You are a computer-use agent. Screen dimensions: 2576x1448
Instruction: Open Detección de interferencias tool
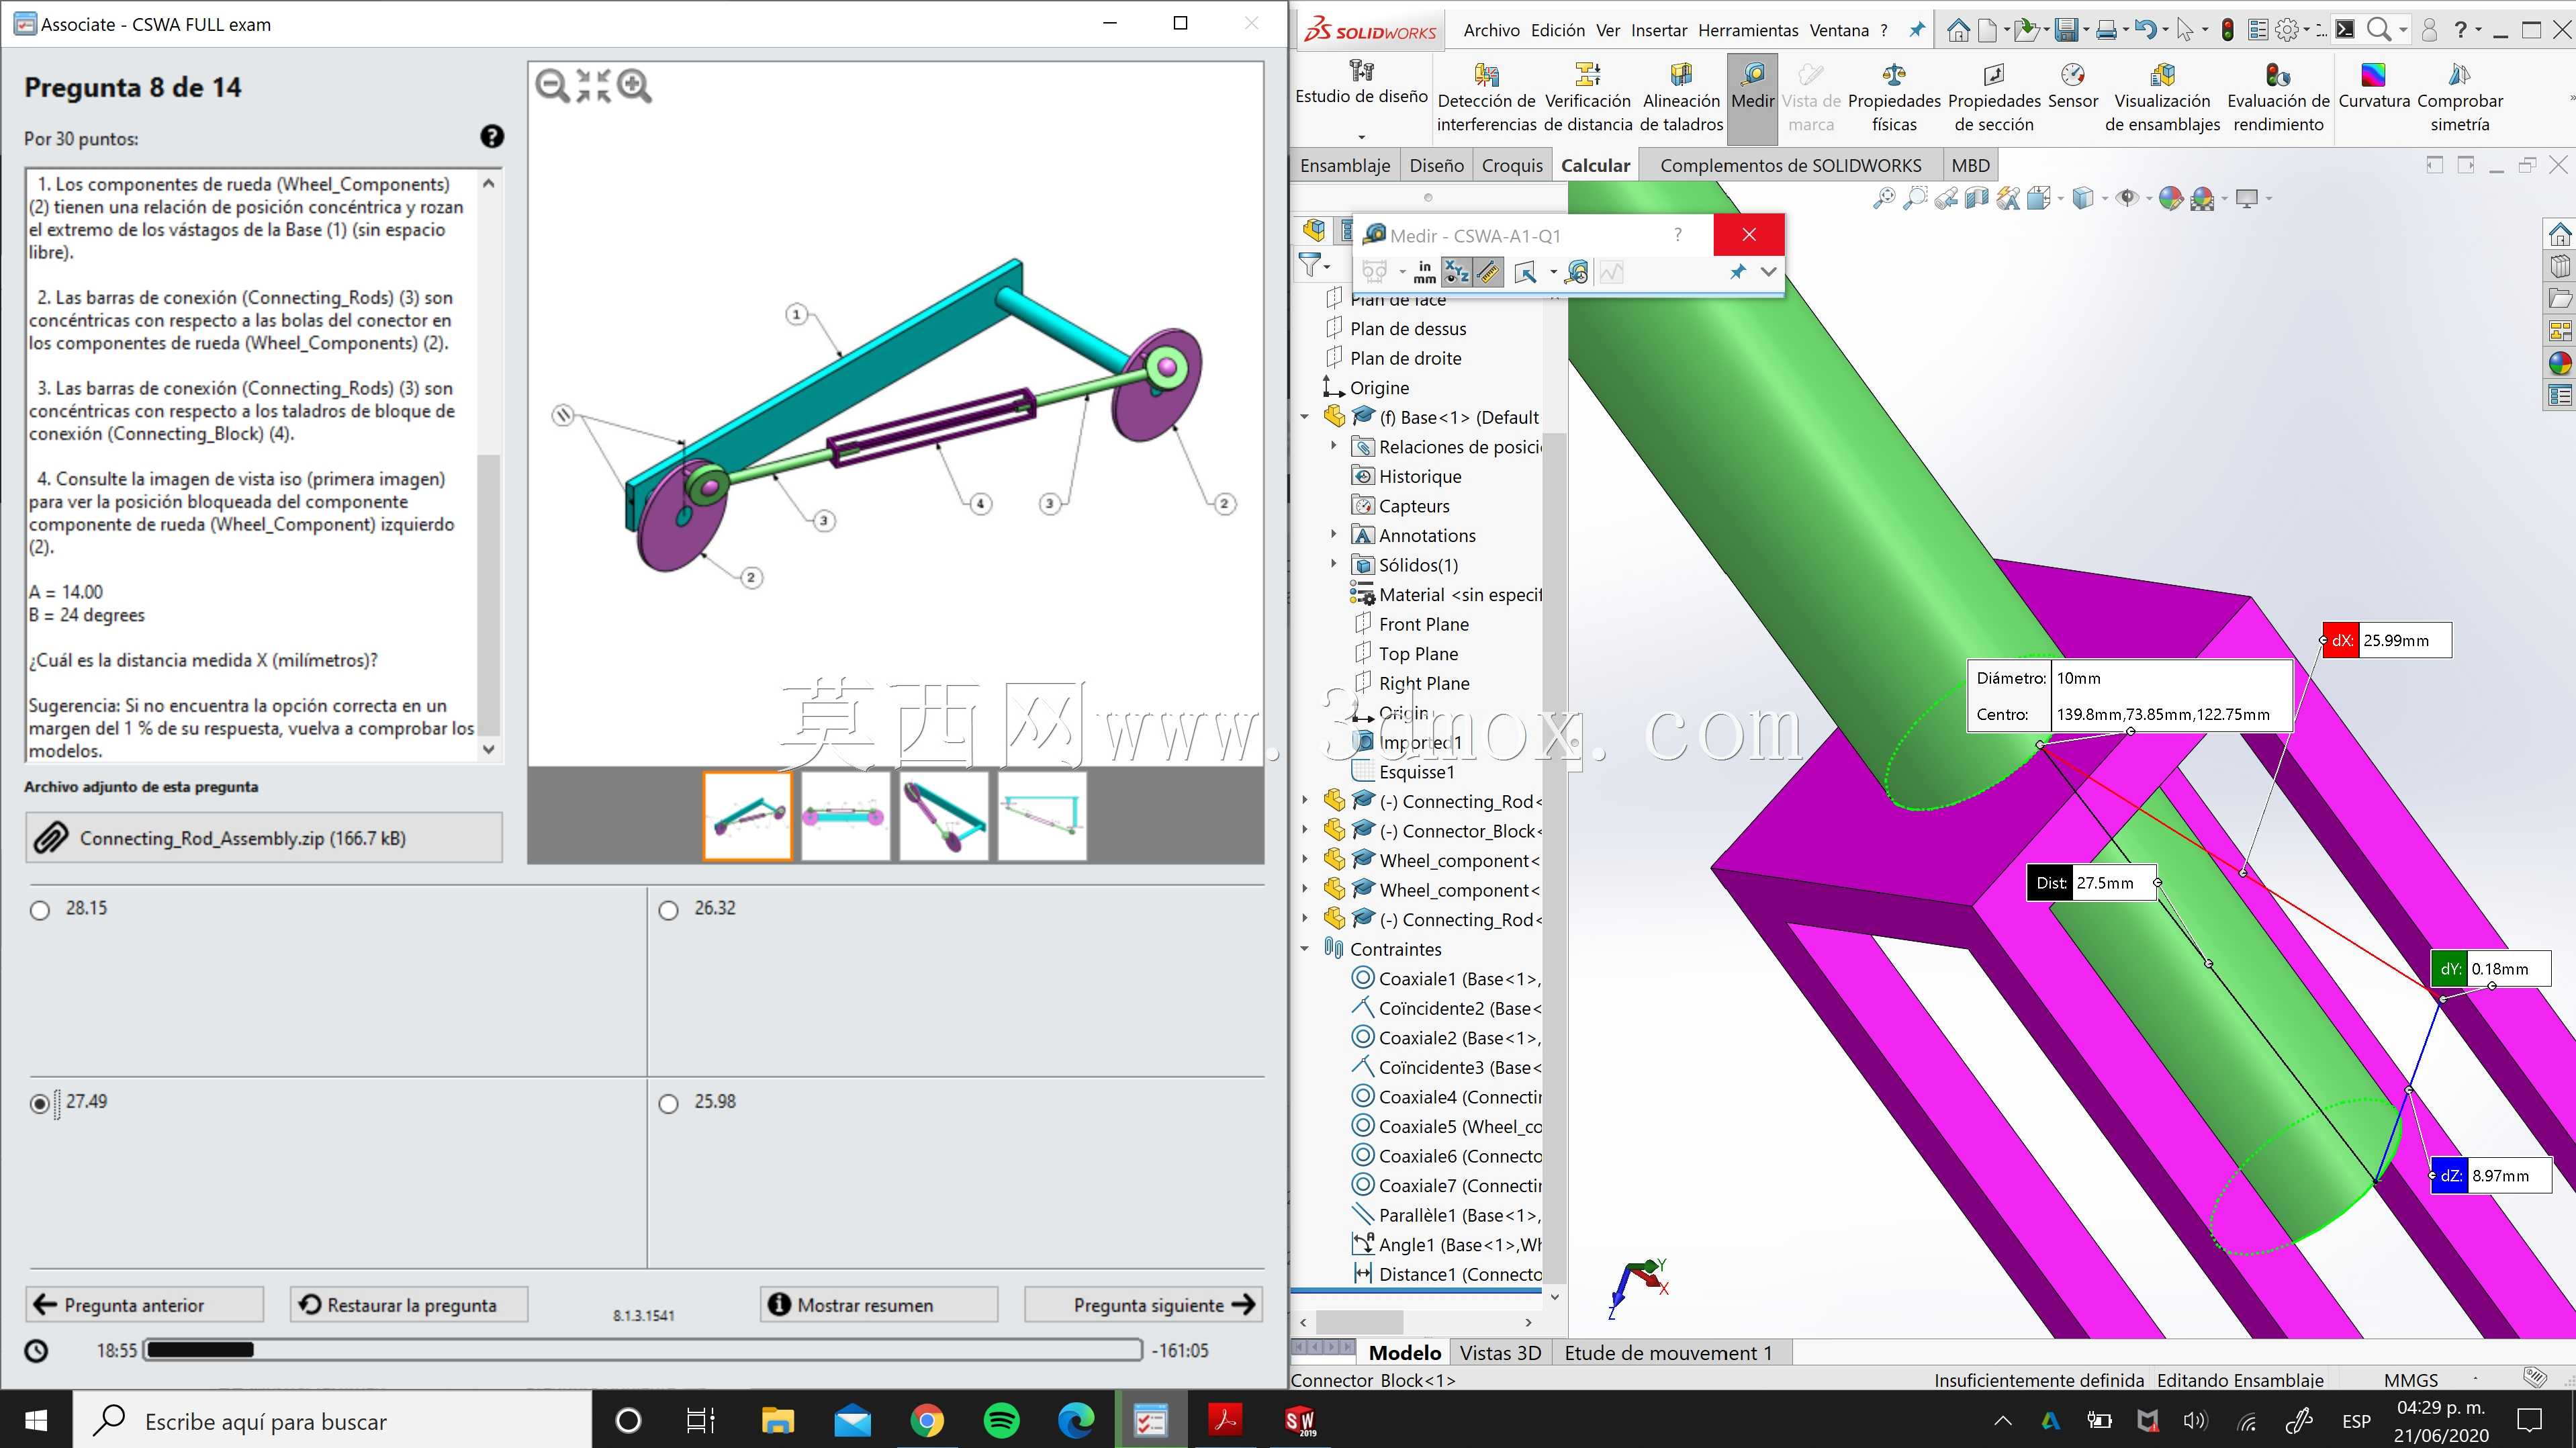(1486, 98)
